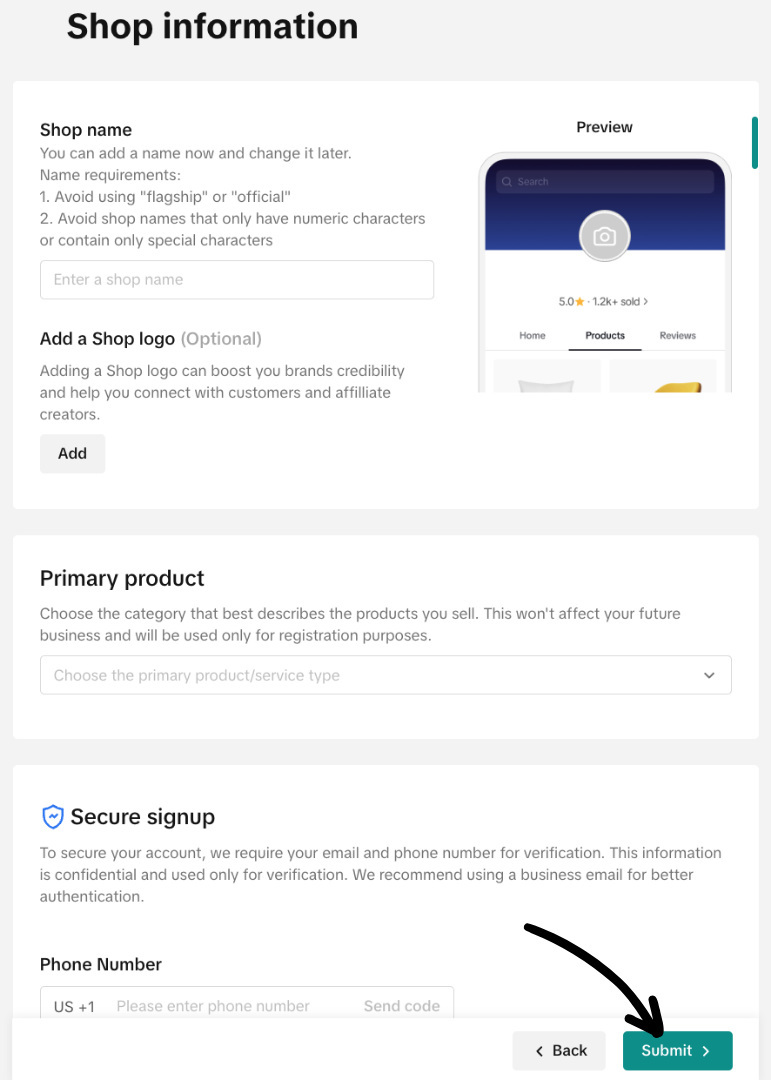Select the Products tab in the preview
The width and height of the screenshot is (771, 1080).
pos(604,336)
